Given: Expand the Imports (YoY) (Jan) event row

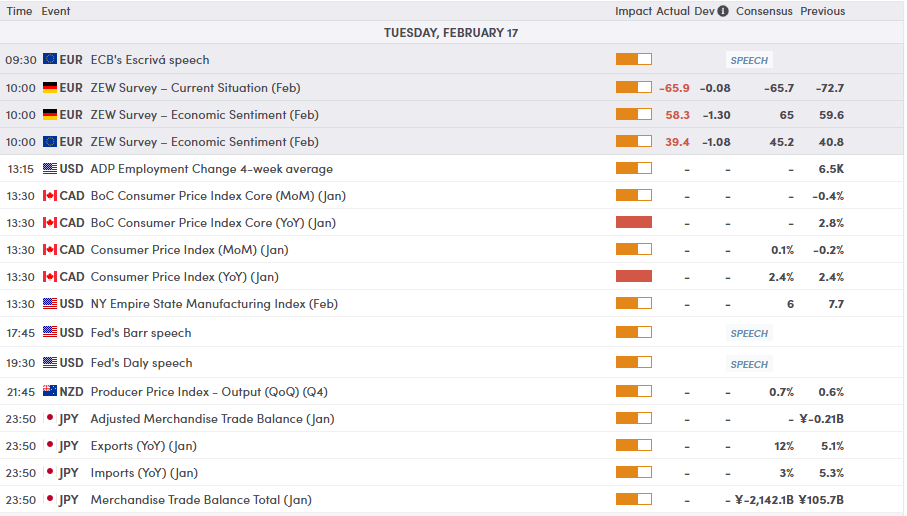Looking at the screenshot, I should 144,473.
